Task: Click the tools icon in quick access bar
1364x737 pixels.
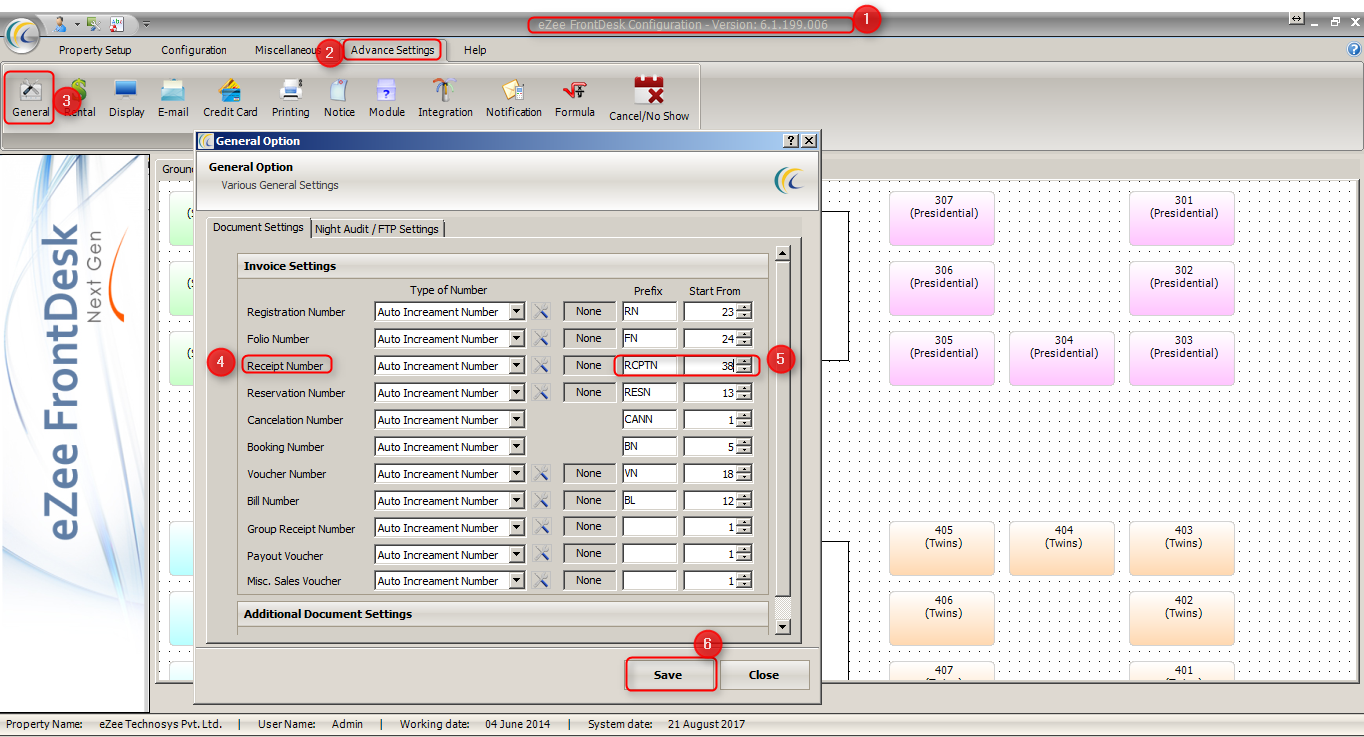Action: (93, 23)
